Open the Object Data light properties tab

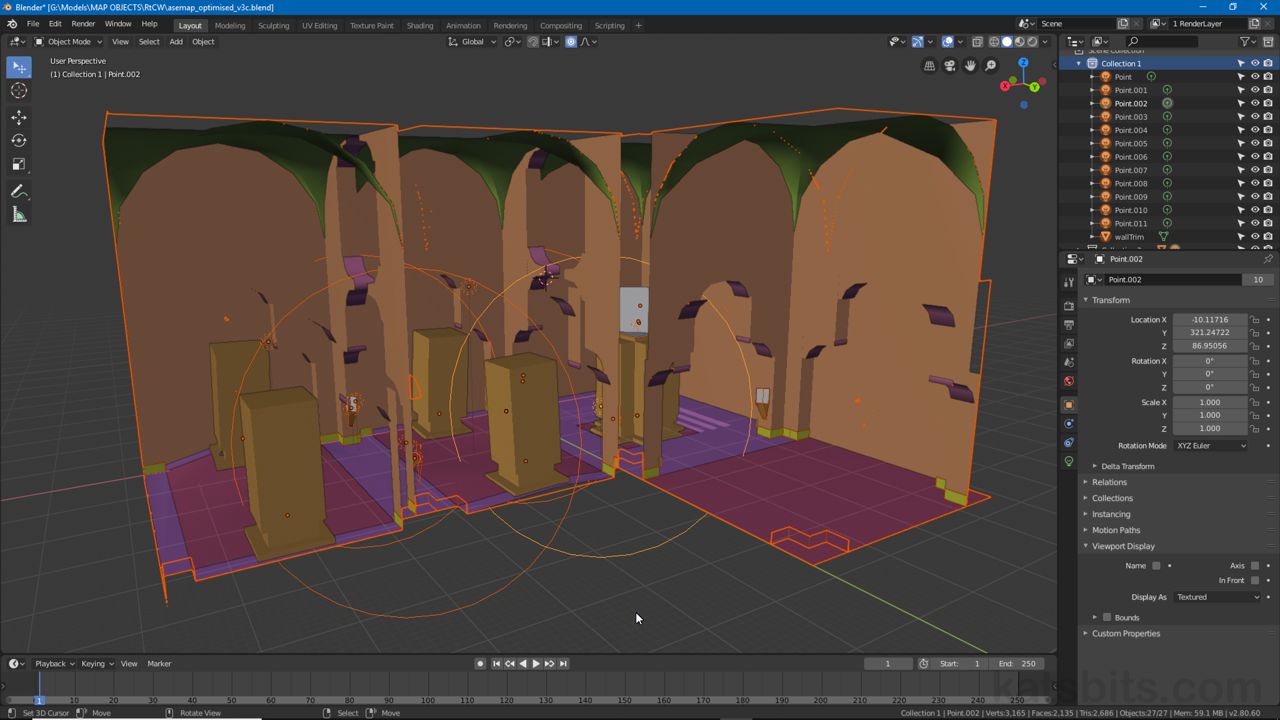coord(1069,462)
